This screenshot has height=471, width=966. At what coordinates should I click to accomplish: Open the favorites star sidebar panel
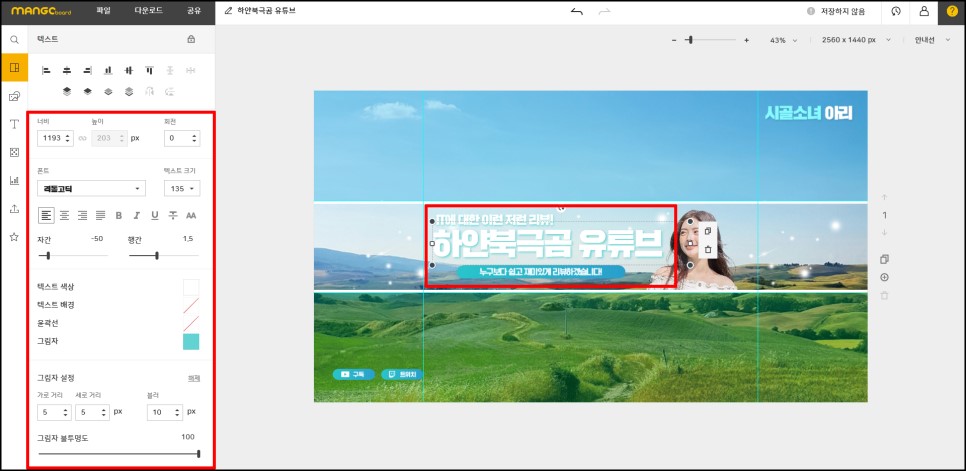[14, 237]
